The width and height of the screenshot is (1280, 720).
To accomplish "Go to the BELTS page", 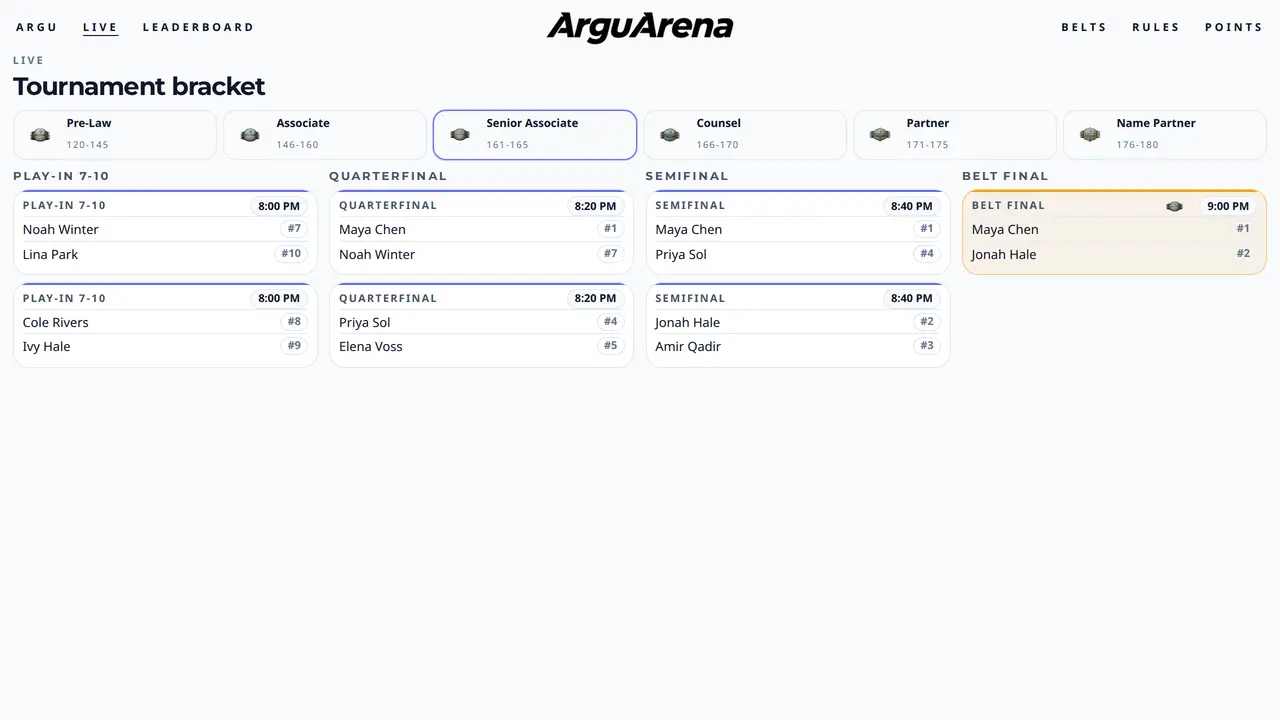I will (1084, 27).
